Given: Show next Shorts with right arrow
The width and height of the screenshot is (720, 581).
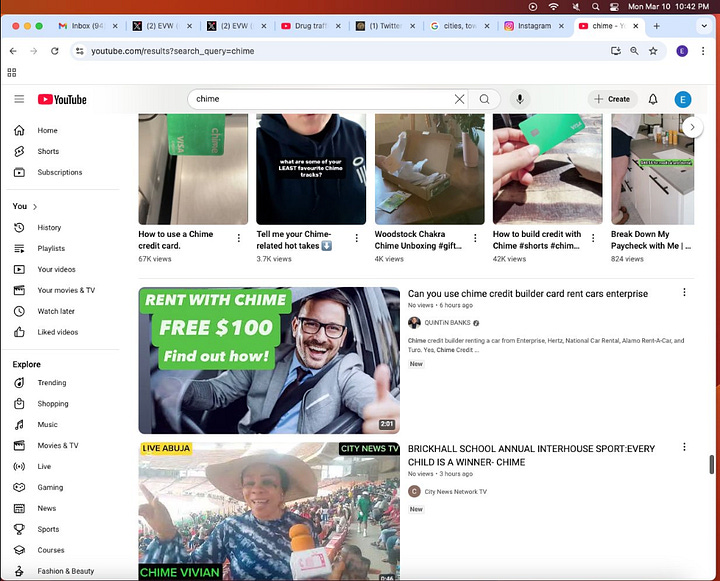Looking at the screenshot, I should (x=692, y=127).
